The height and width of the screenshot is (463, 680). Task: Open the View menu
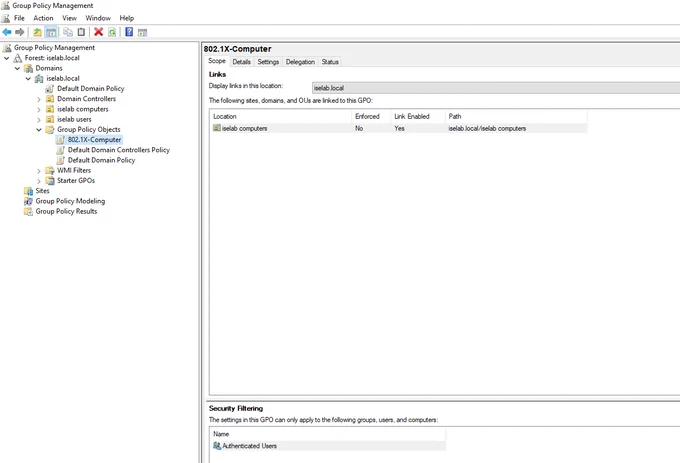tap(69, 18)
